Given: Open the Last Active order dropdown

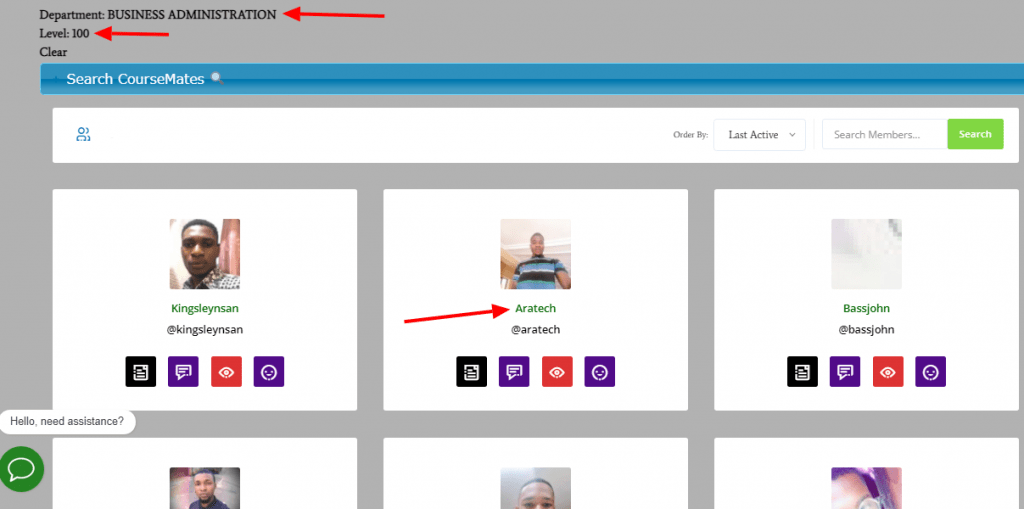Looking at the screenshot, I should (x=760, y=135).
